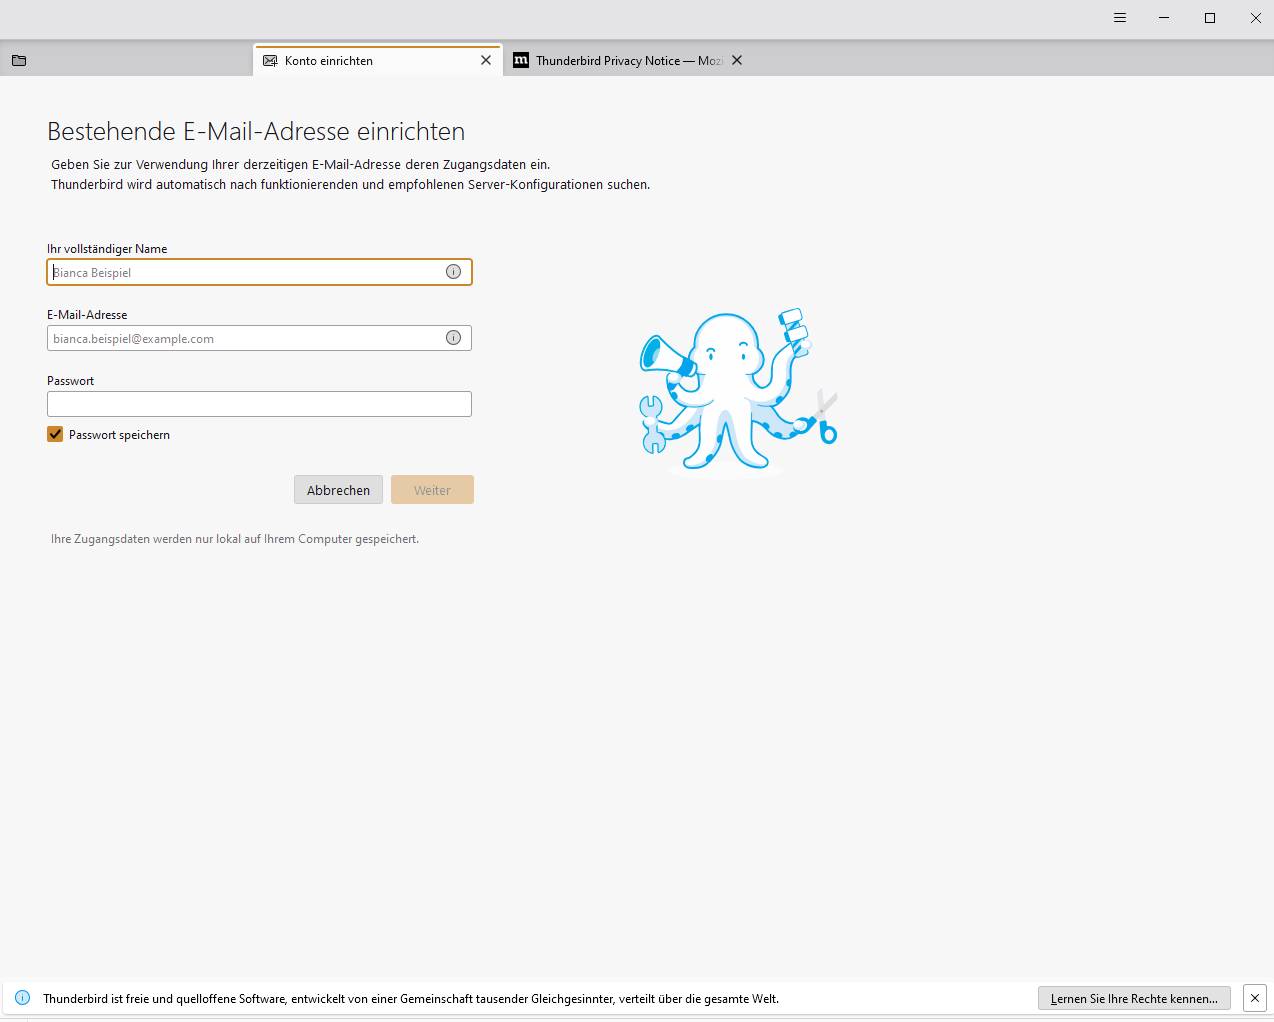The image size is (1274, 1022).
Task: Dismiss the bottom notification bar
Action: click(x=1255, y=998)
